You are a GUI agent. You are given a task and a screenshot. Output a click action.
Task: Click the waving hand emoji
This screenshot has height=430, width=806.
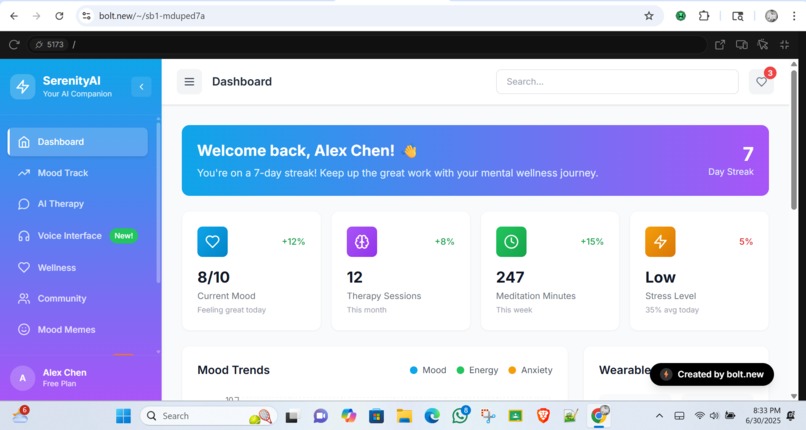click(410, 151)
